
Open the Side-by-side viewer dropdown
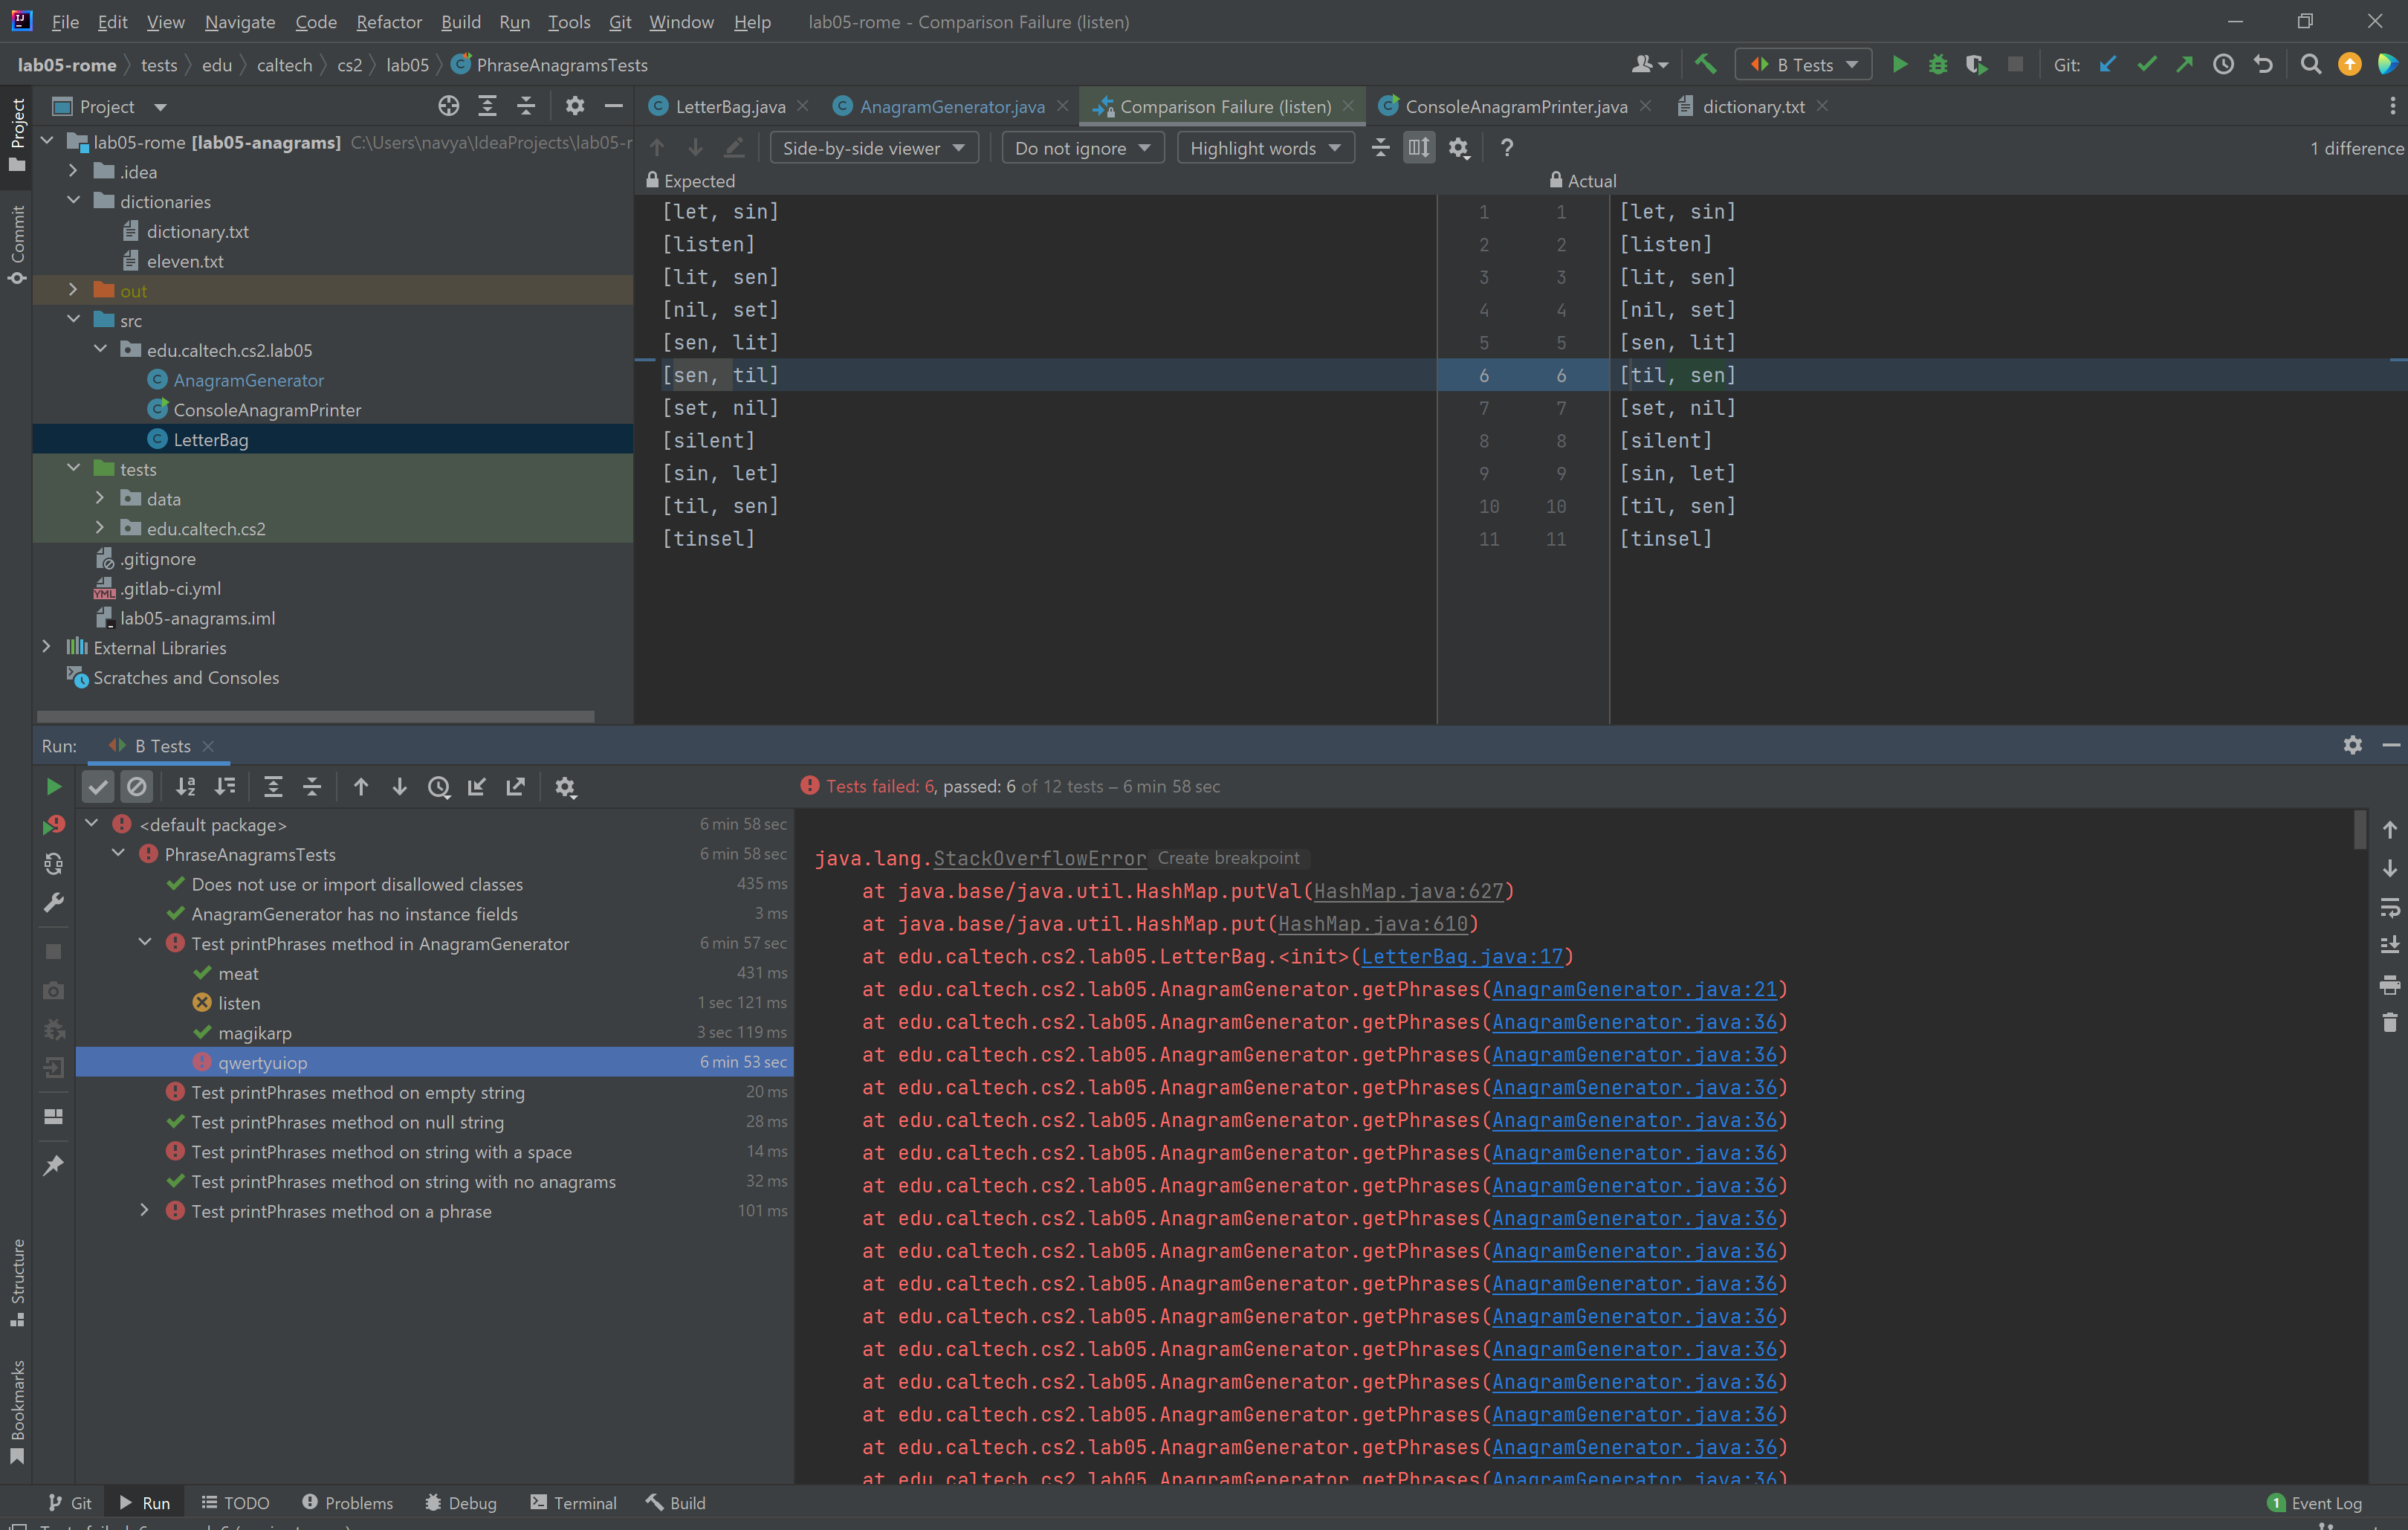[873, 148]
